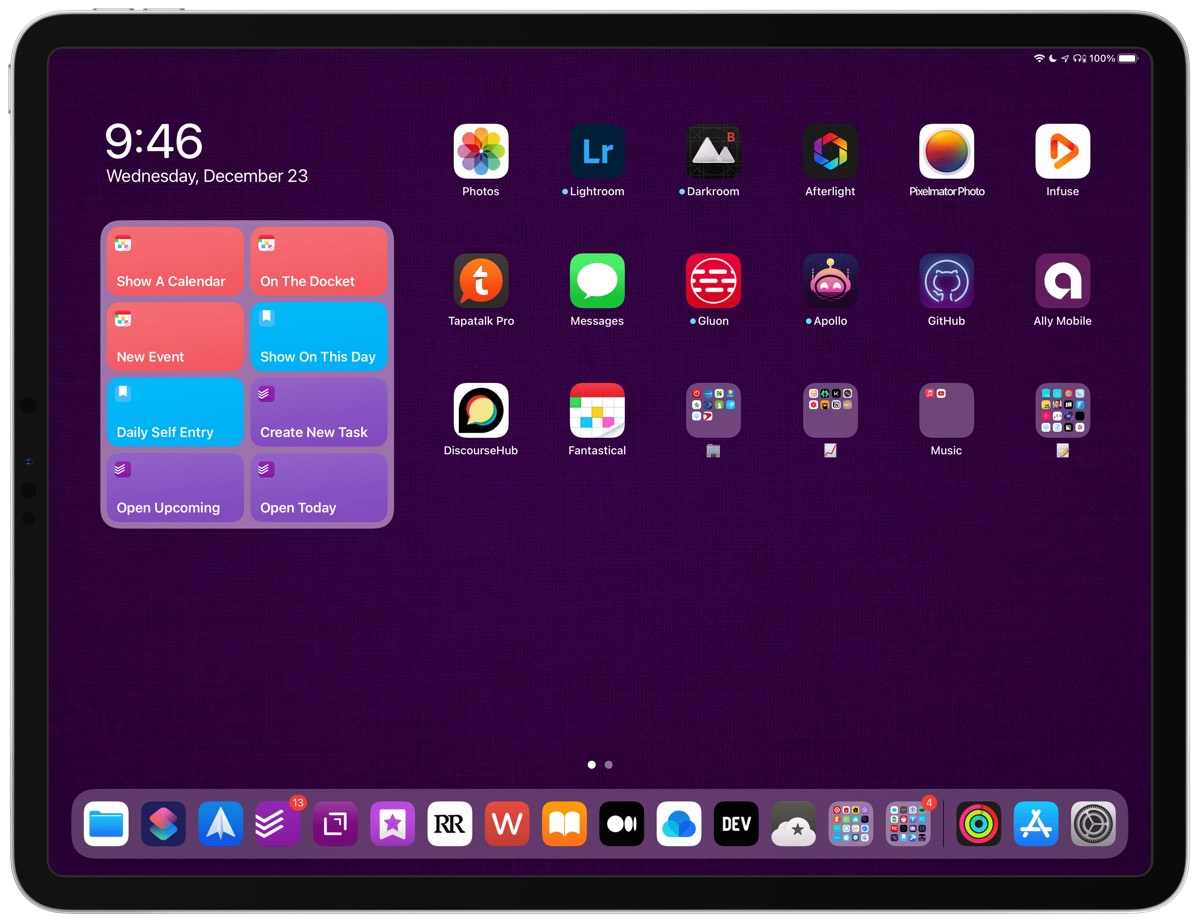
Task: Open the folder labeled with a memo emoji
Action: (1062, 410)
